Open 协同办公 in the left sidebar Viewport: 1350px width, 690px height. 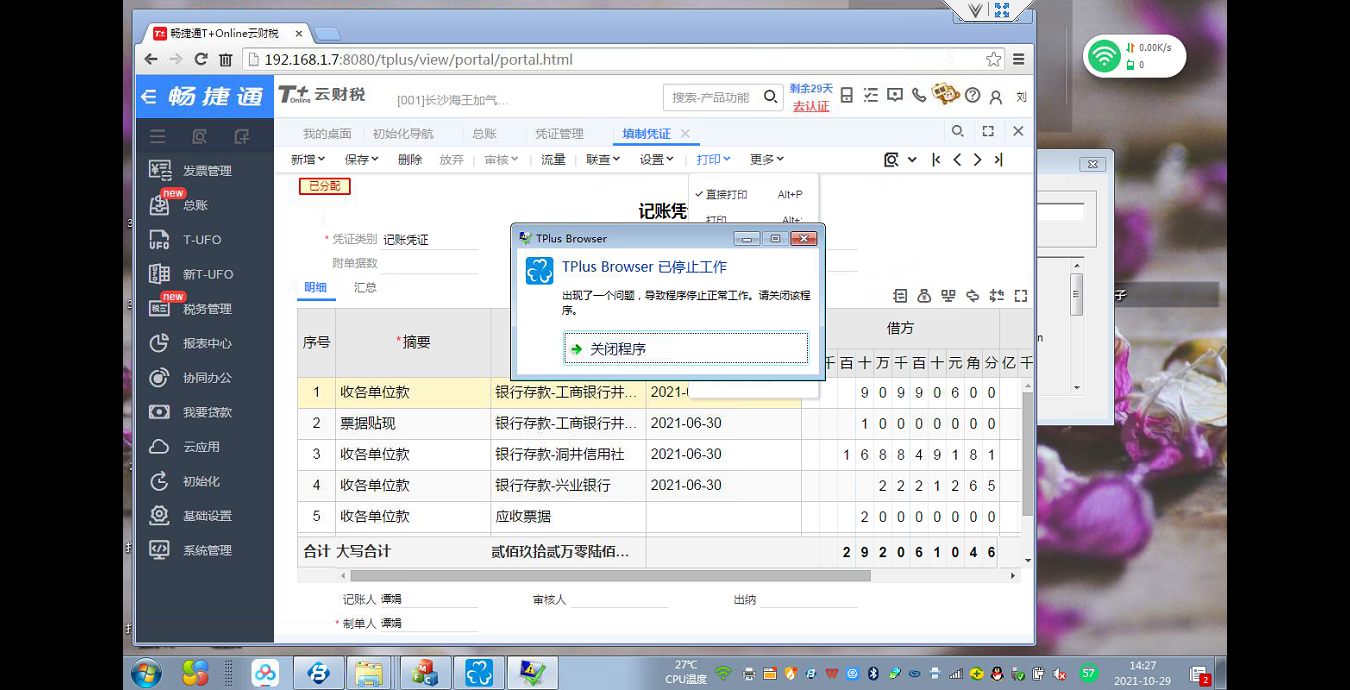[205, 378]
